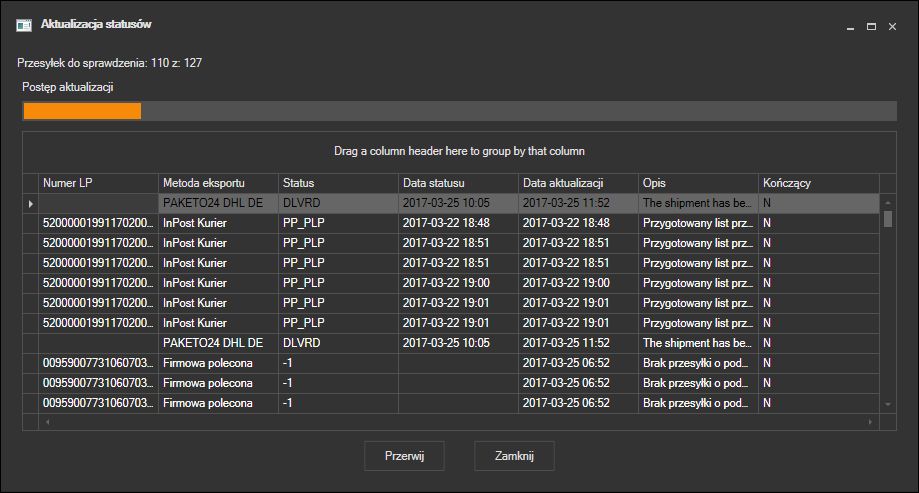The image size is (919, 493).
Task: Click the Zamknij button
Action: (x=514, y=456)
